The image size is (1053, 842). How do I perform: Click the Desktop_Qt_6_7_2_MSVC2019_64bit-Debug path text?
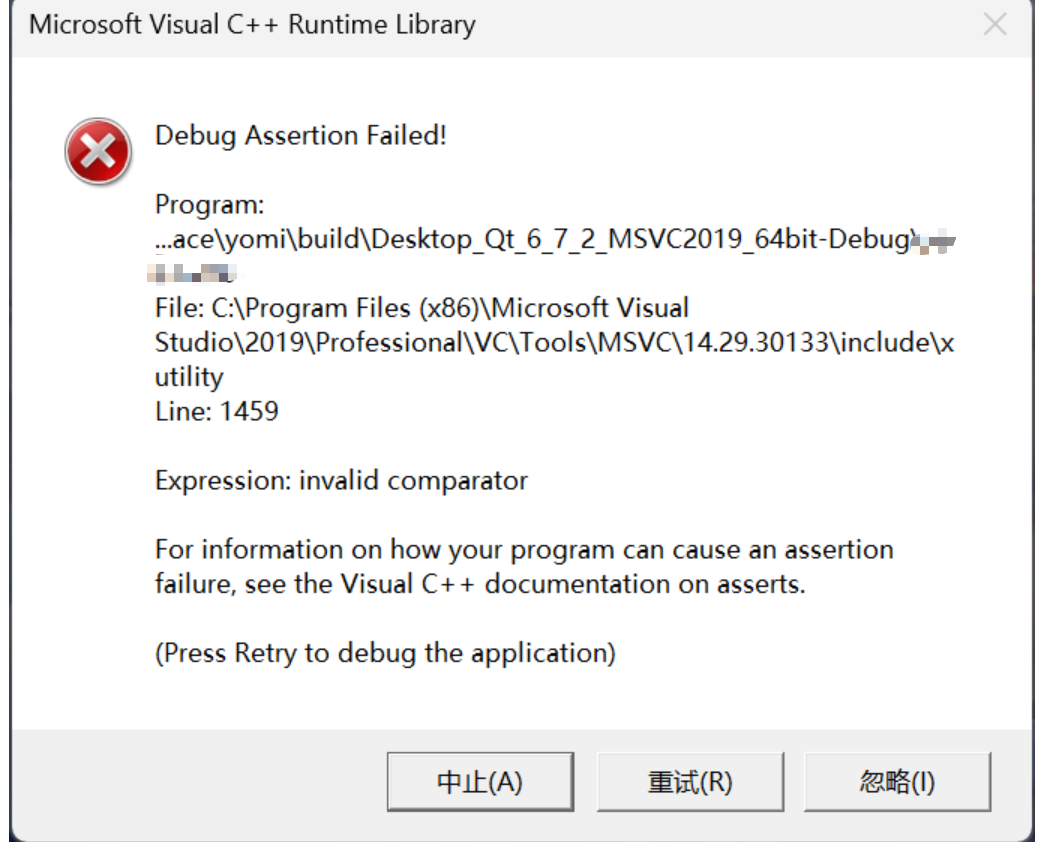click(x=641, y=240)
